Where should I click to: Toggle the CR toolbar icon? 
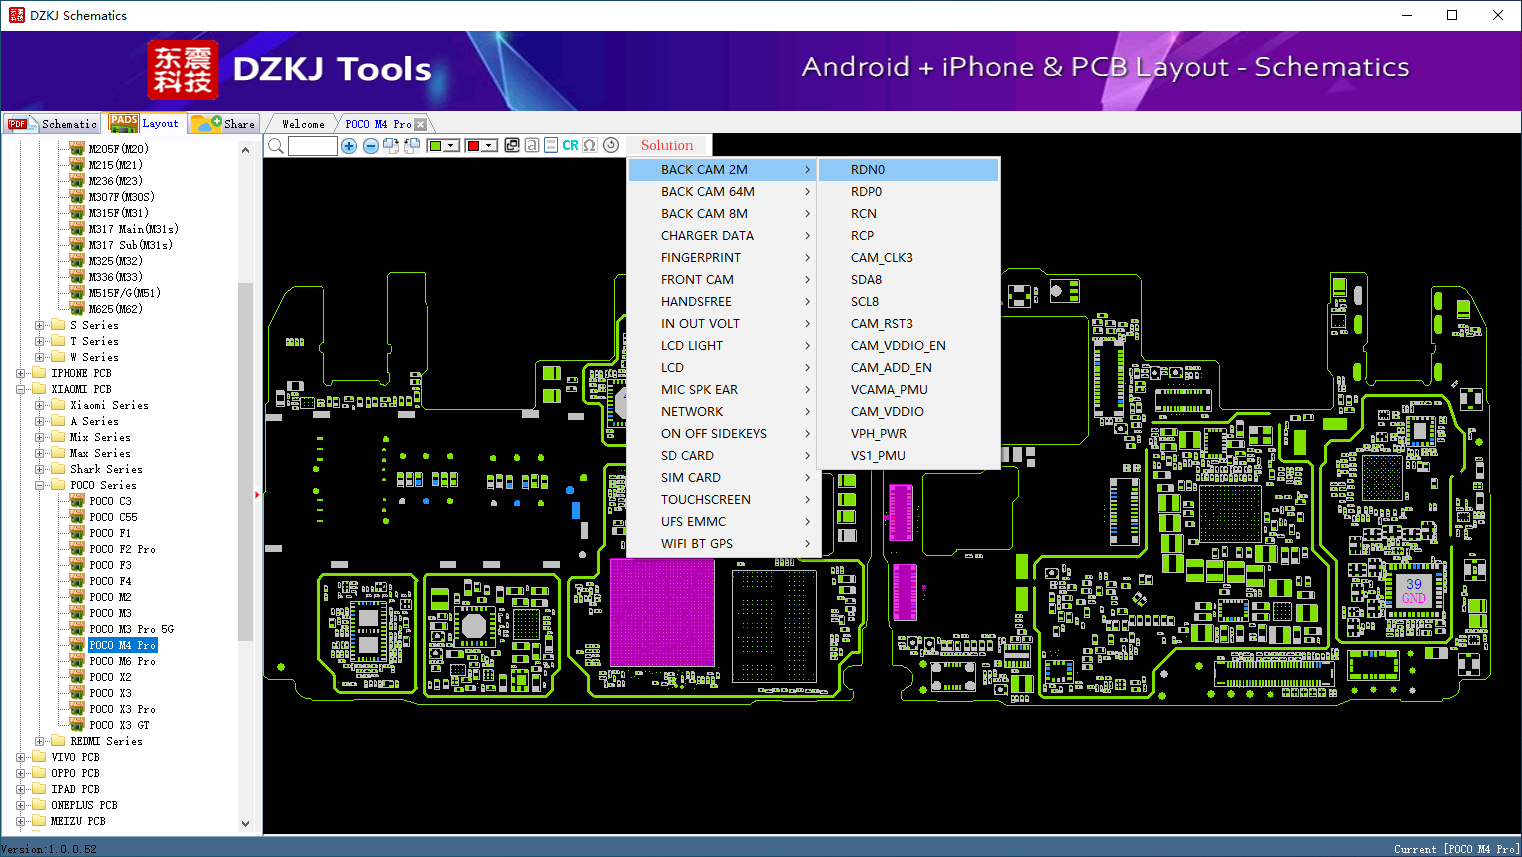570,145
